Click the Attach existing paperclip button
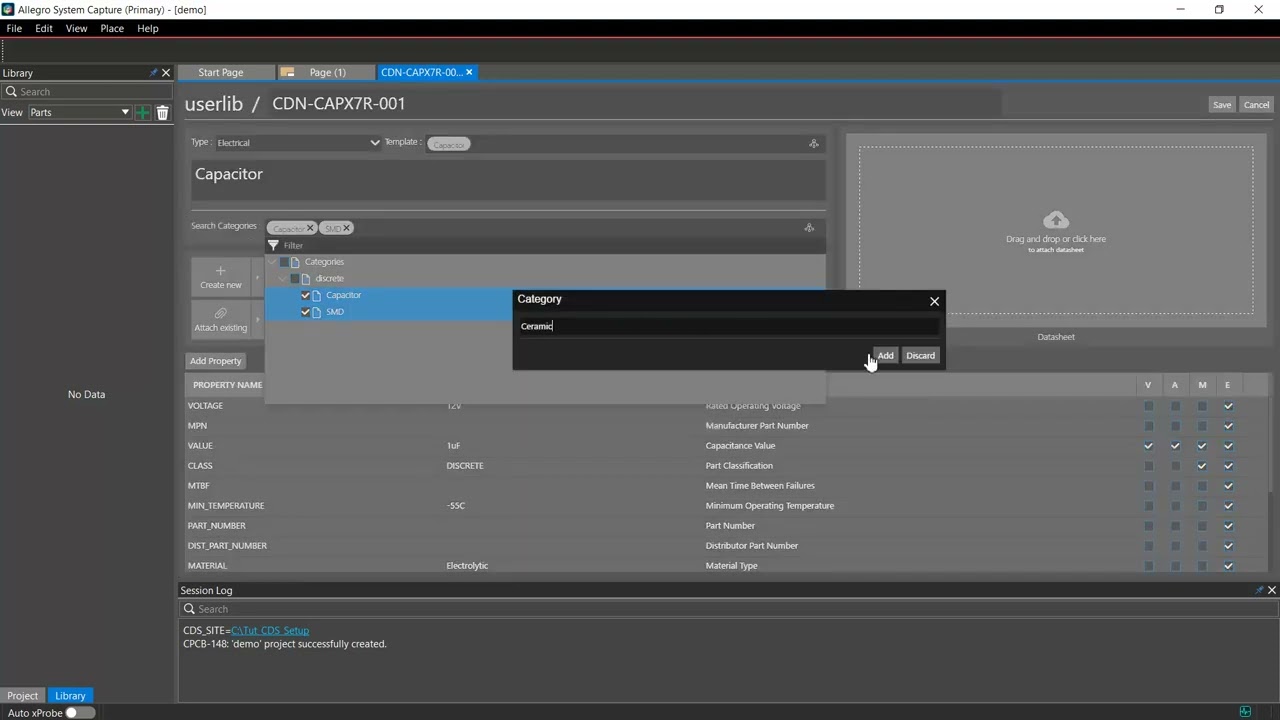This screenshot has width=1280, height=720. click(x=220, y=319)
